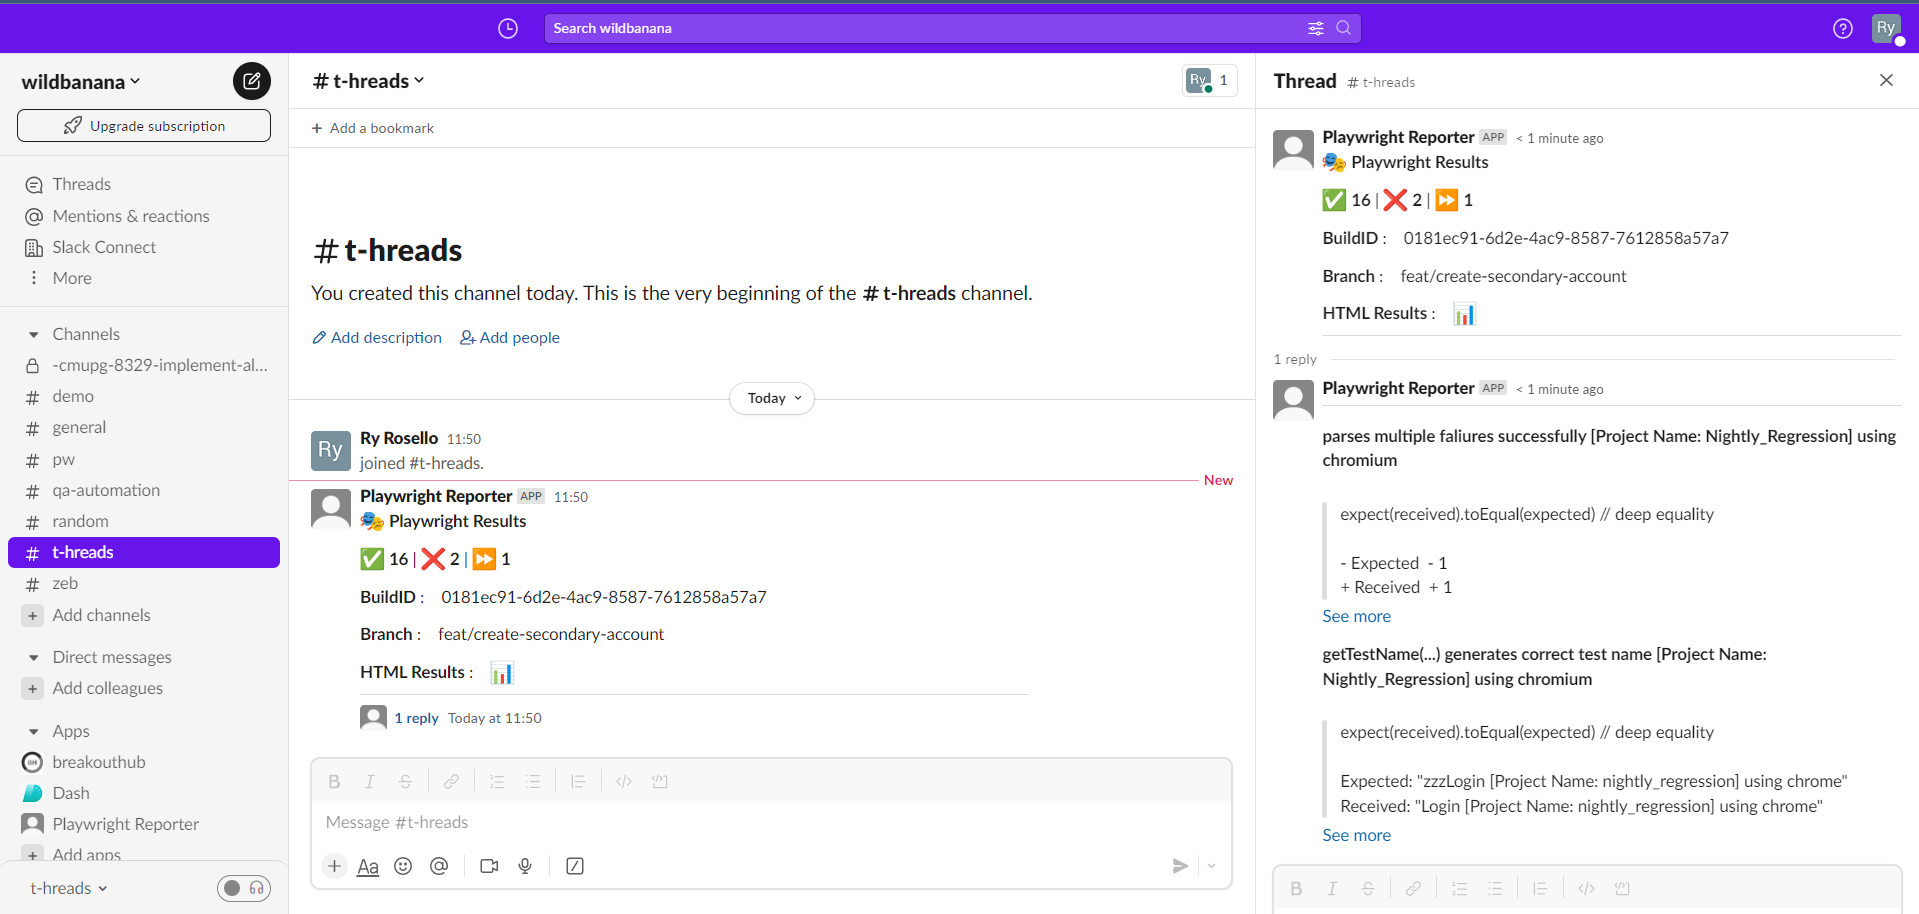Viewport: 1919px width, 914px height.
Task: Open Mentions & reactions
Action: coord(144,216)
